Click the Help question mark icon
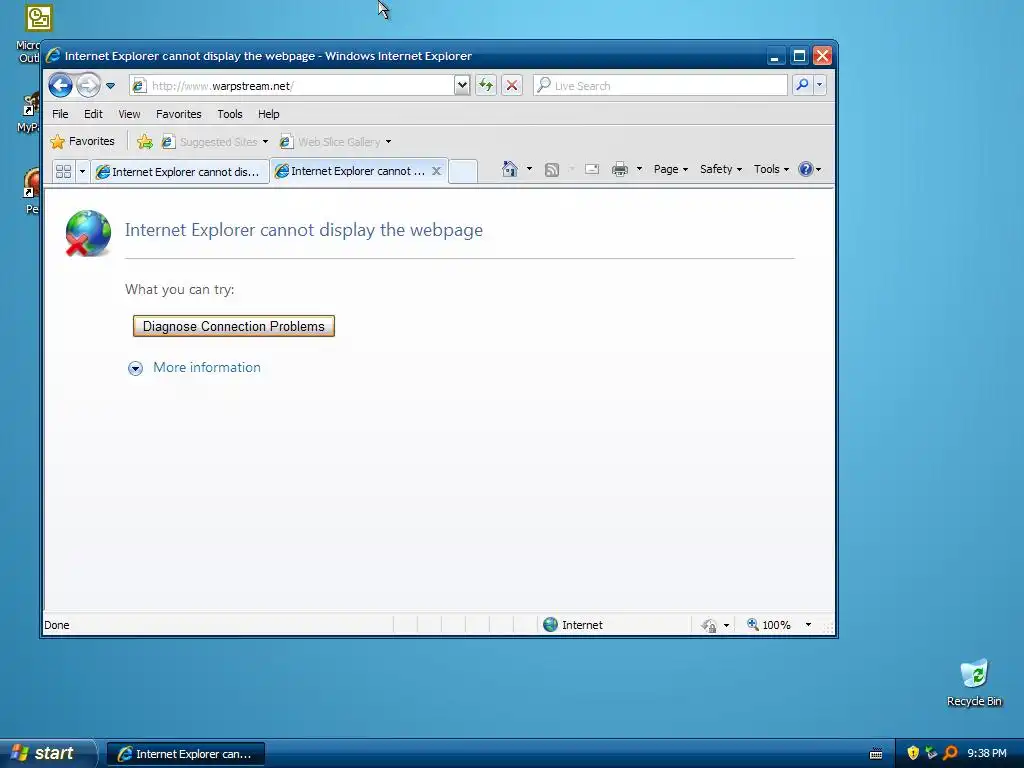 pos(806,169)
